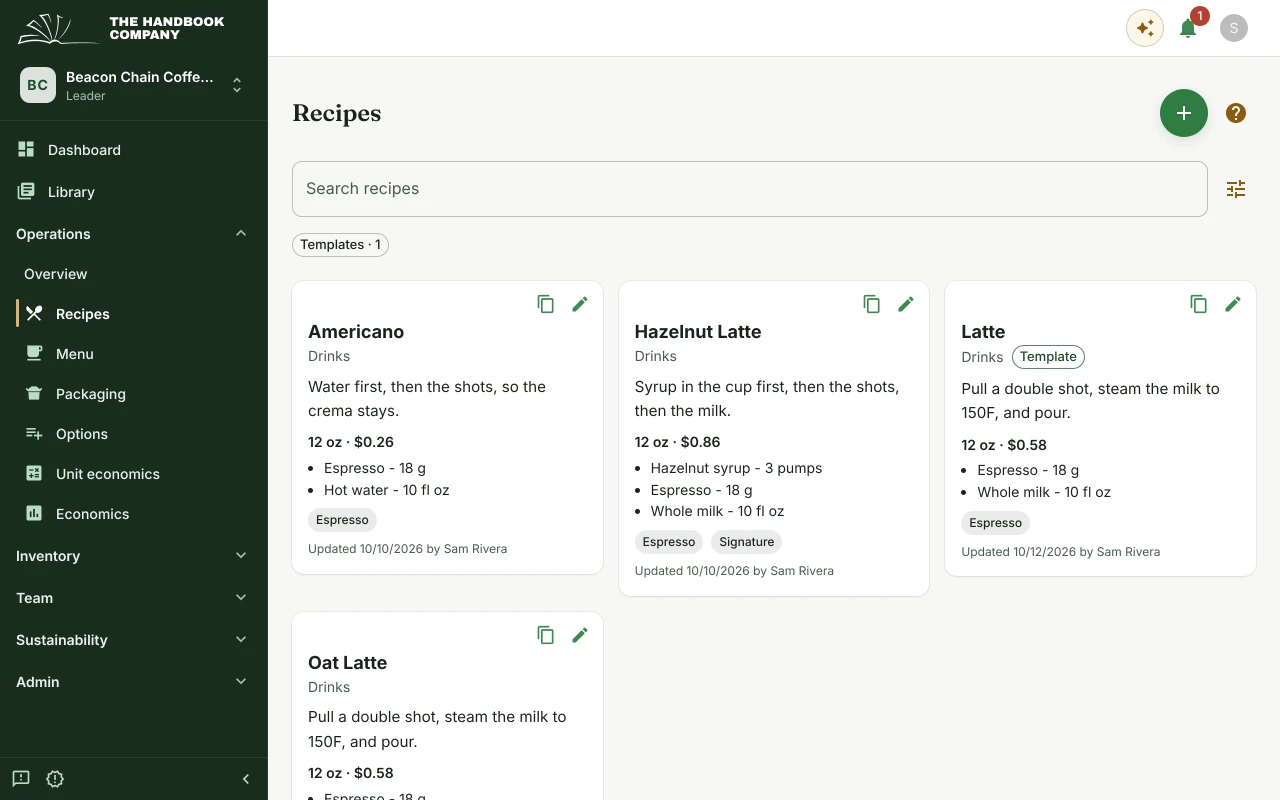Open the feedback icon in sidebar footer
The image size is (1280, 800).
(x=21, y=779)
